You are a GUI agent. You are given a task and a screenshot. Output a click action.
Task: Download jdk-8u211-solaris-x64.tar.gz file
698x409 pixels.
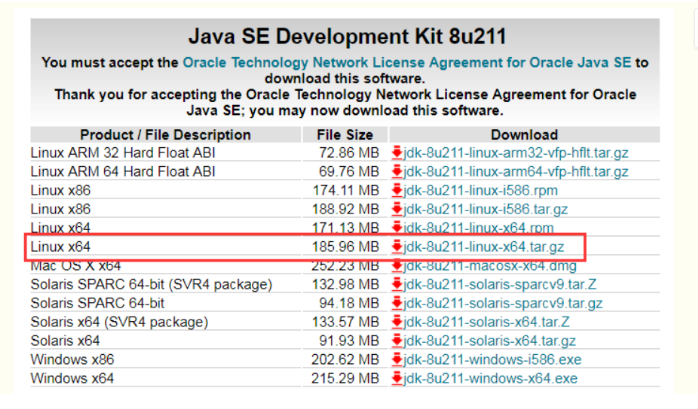tap(489, 340)
